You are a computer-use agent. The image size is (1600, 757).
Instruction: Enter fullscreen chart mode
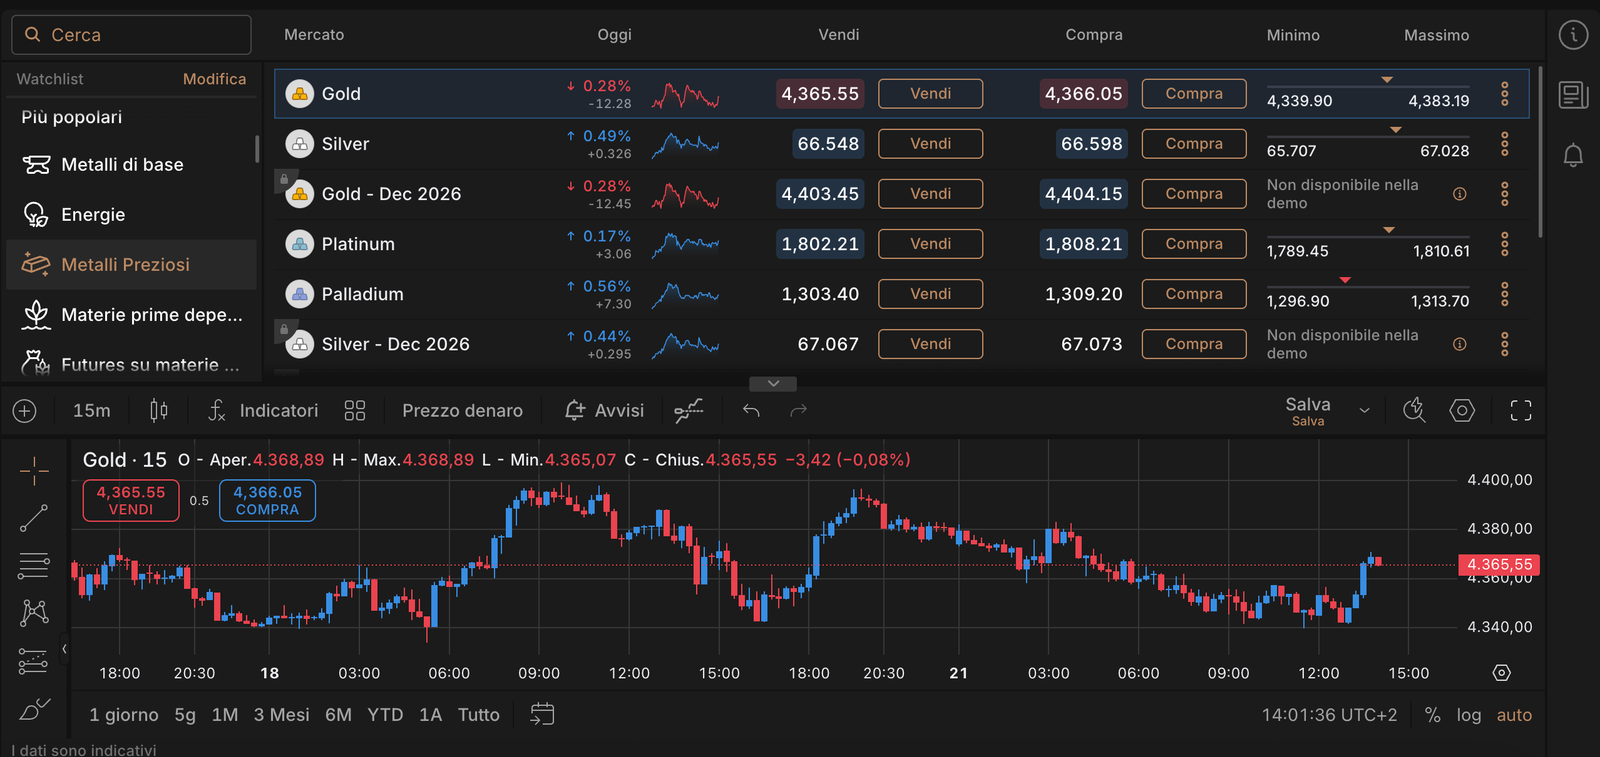click(x=1521, y=411)
